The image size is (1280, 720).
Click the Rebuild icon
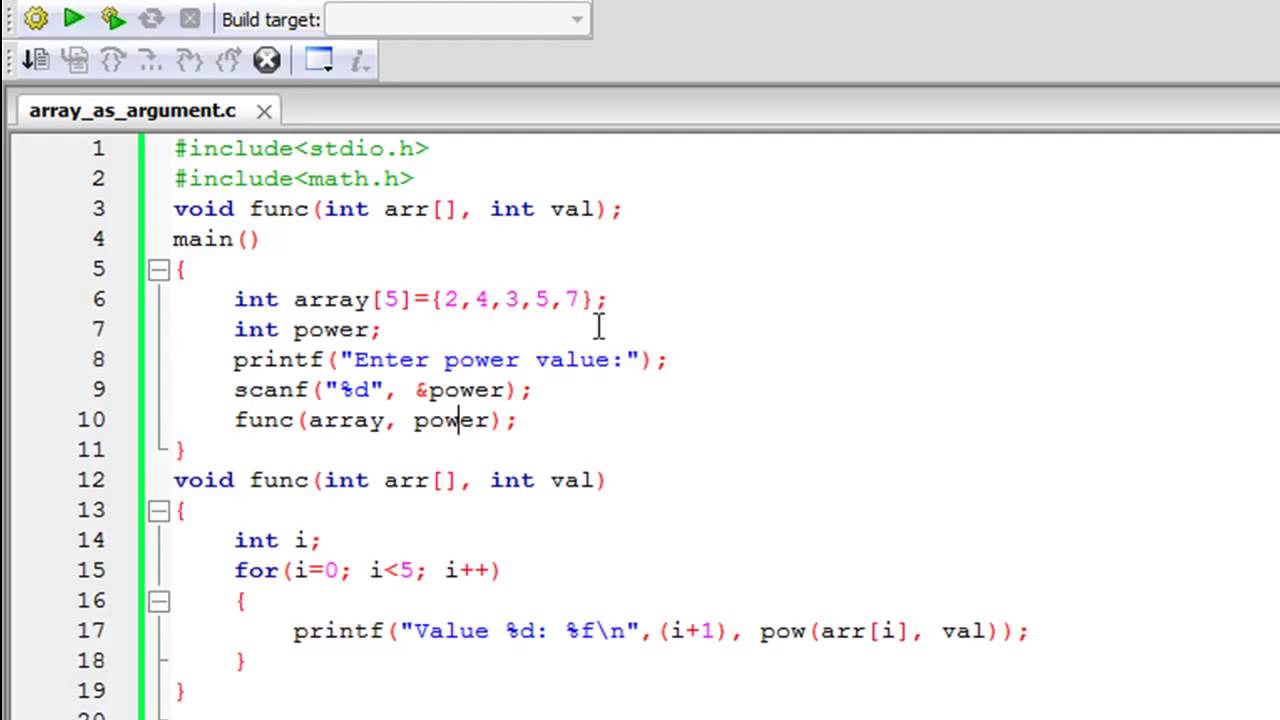[x=152, y=18]
